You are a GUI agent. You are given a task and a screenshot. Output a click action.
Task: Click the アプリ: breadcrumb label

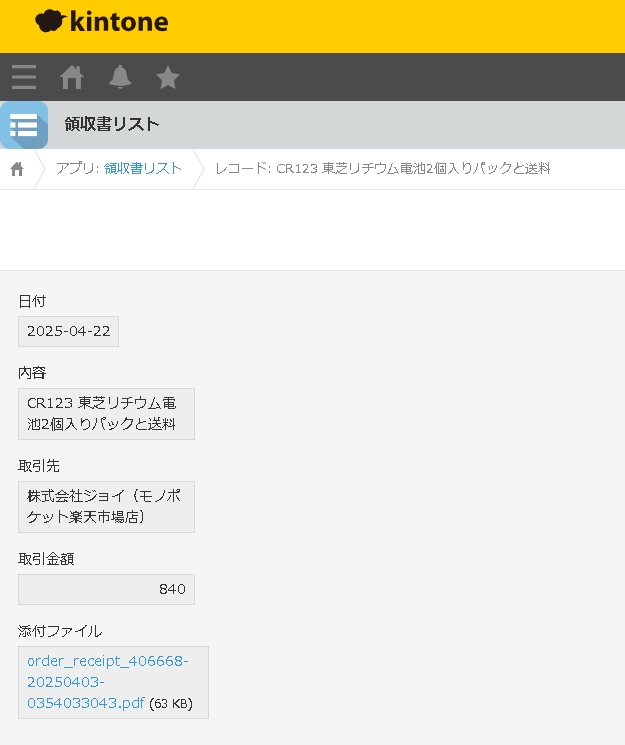77,168
